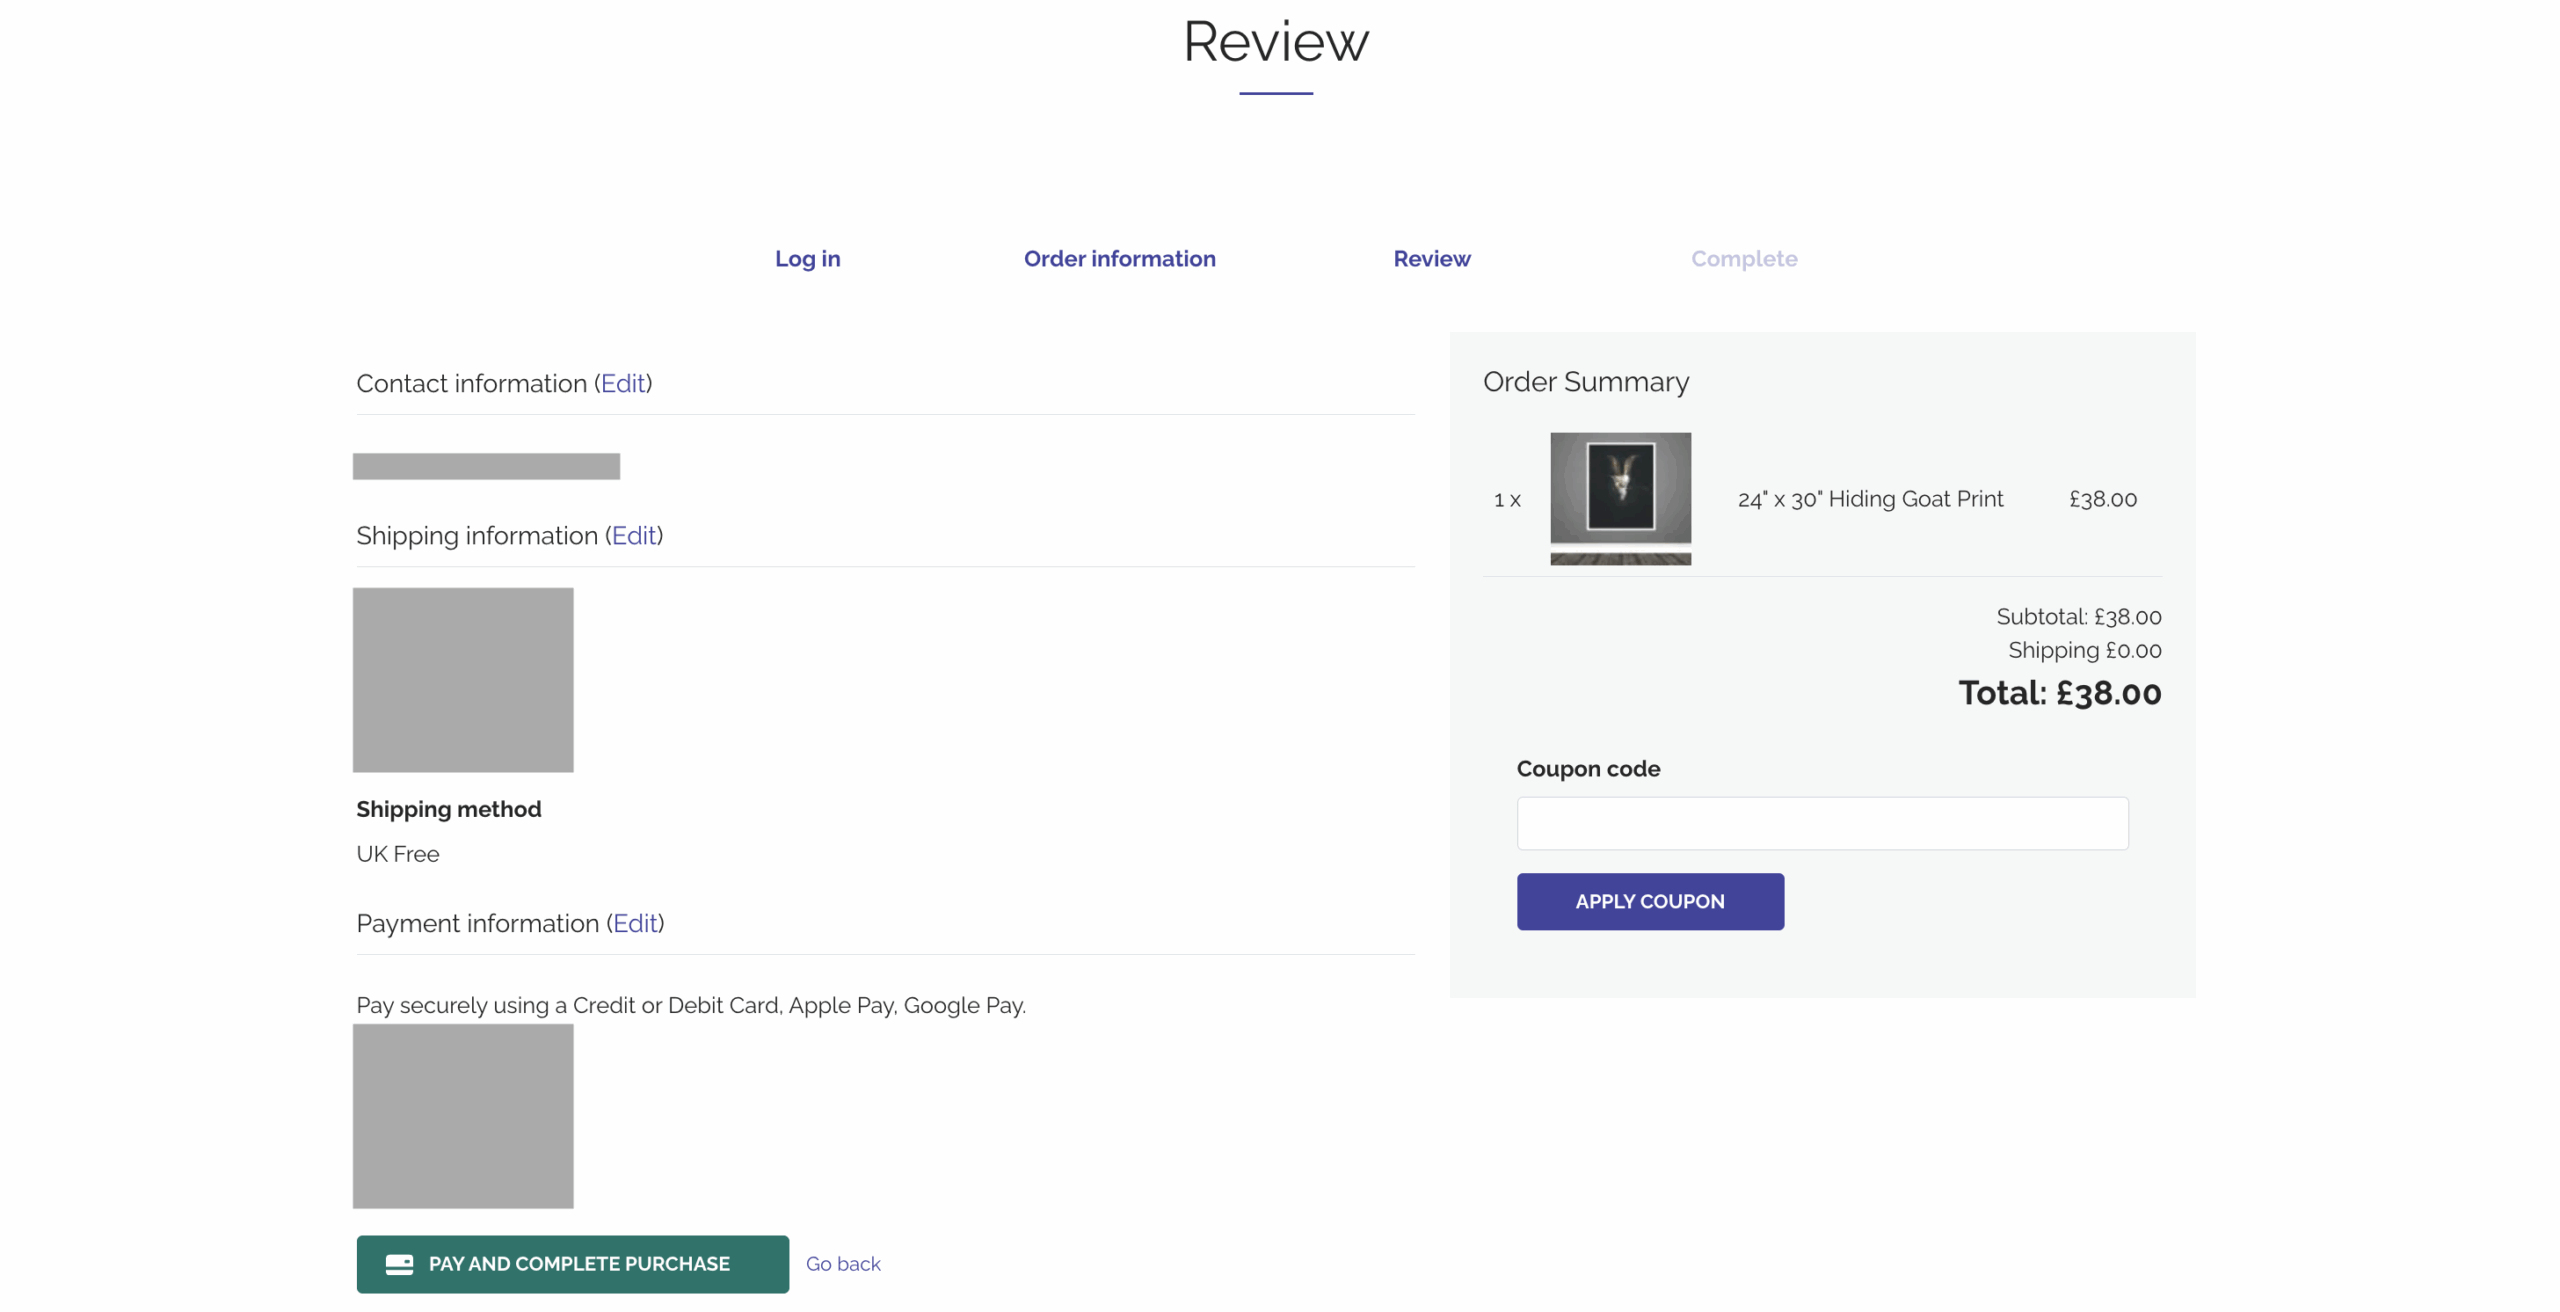Click the Total £38.00 amount

click(2058, 693)
